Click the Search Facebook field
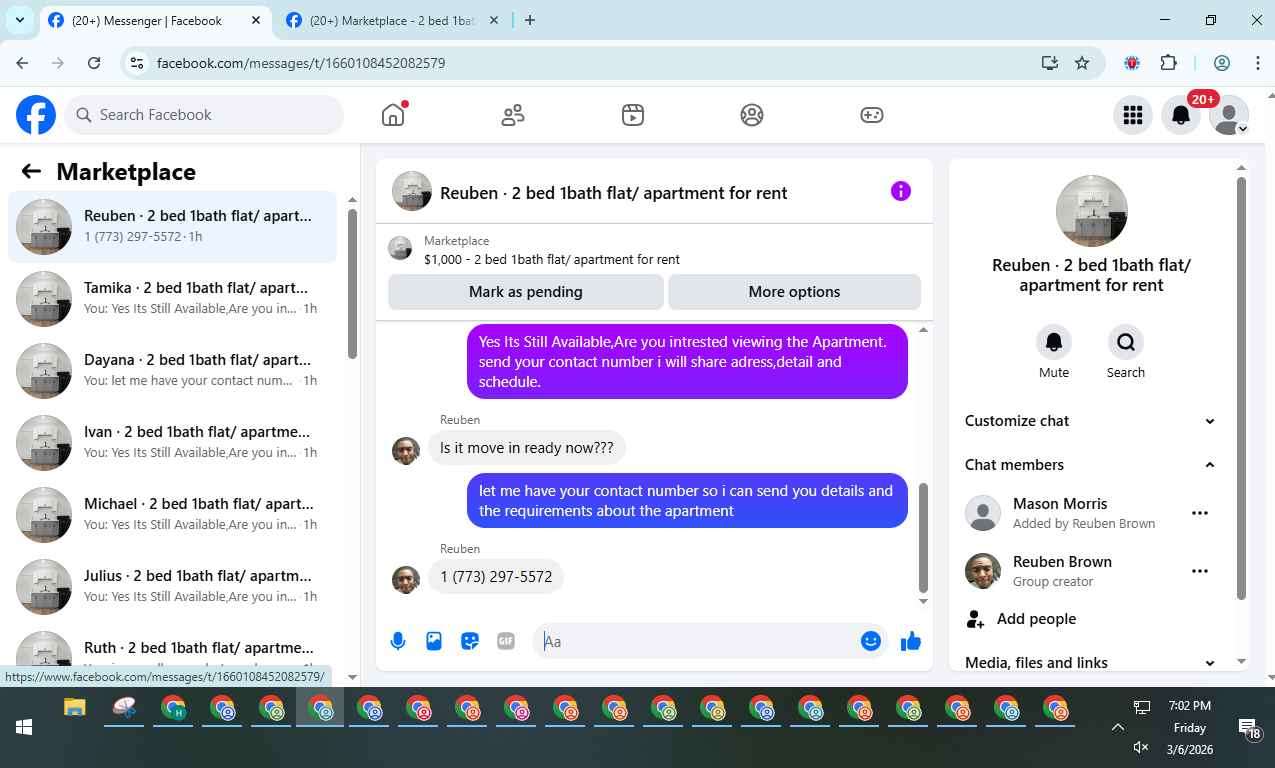 [204, 115]
